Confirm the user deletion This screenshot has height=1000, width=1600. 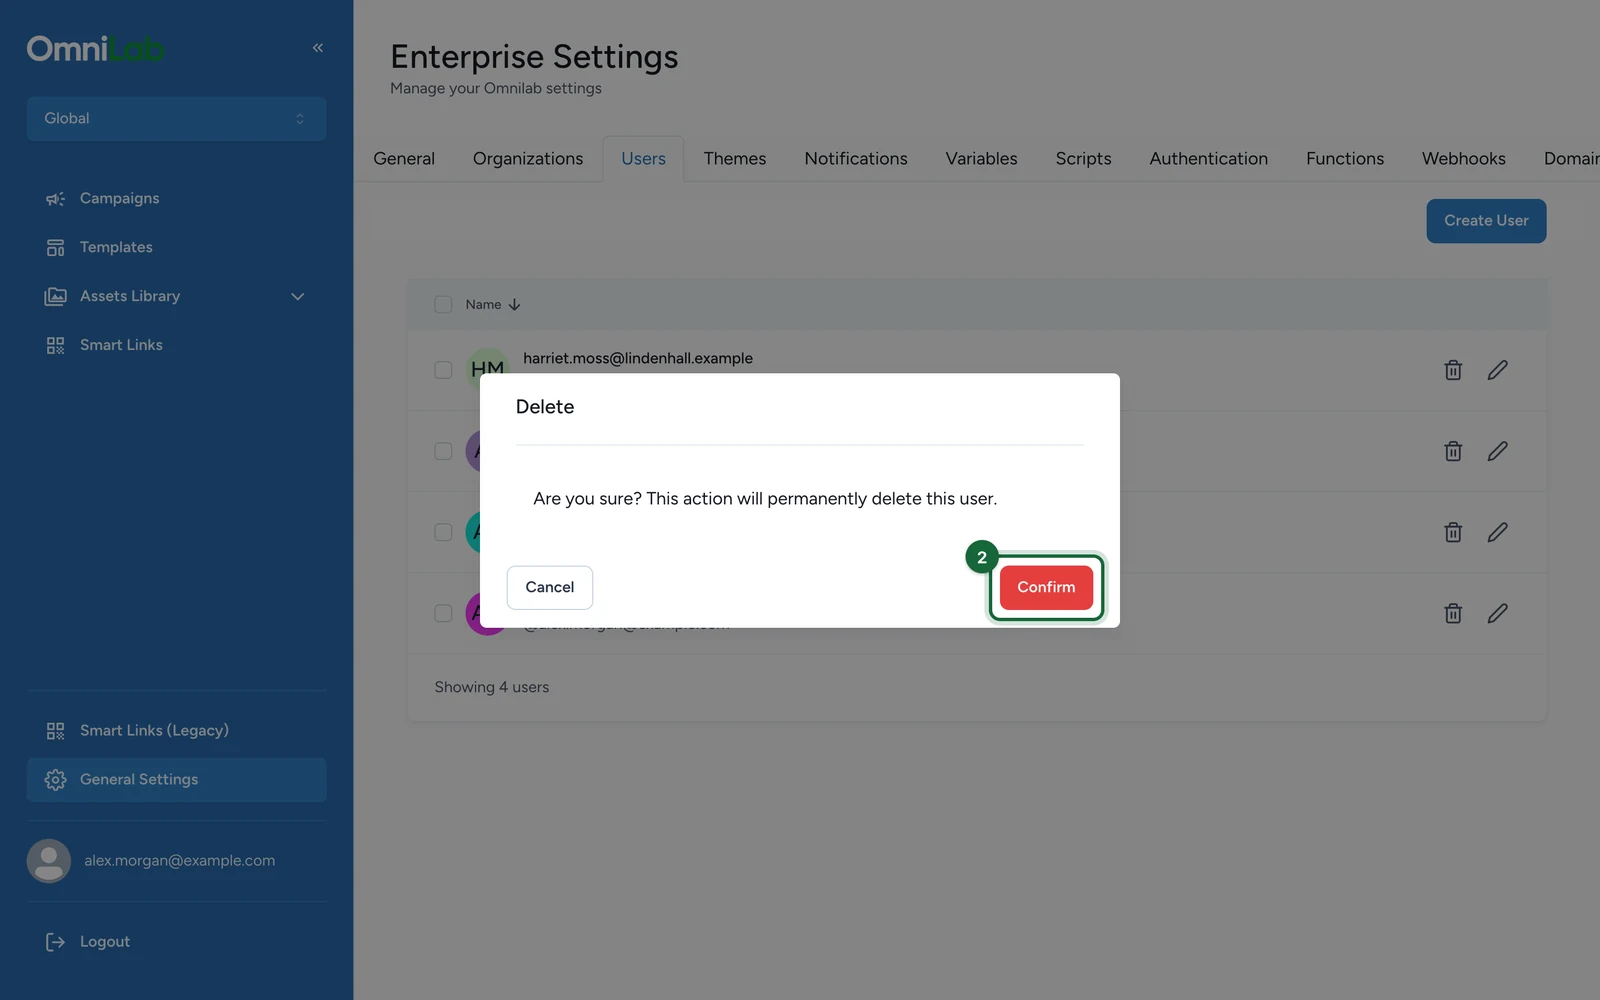pyautogui.click(x=1046, y=587)
